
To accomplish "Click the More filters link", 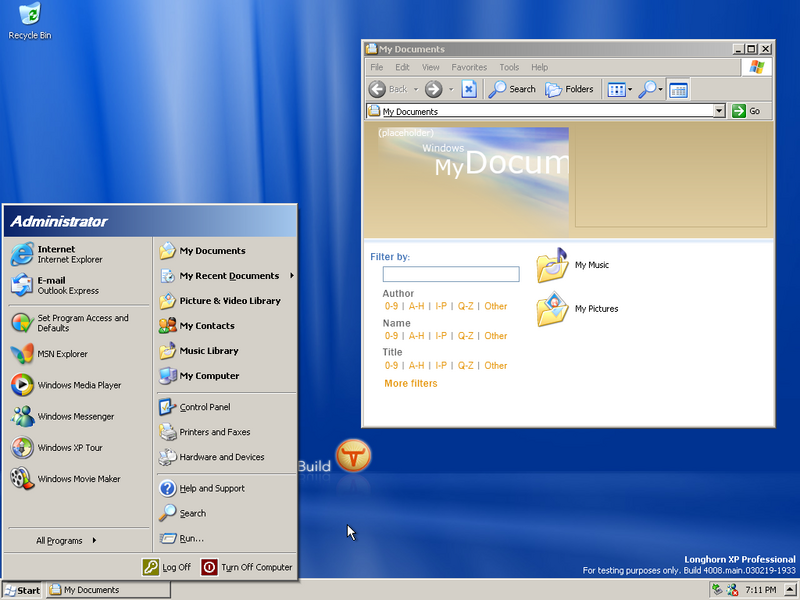I will (411, 384).
